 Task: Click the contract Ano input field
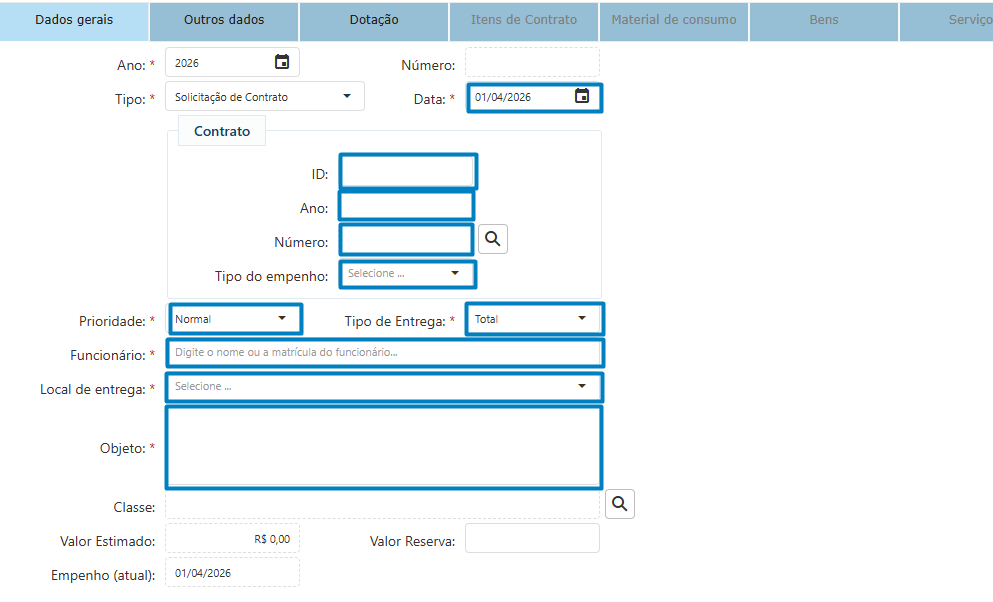(406, 206)
